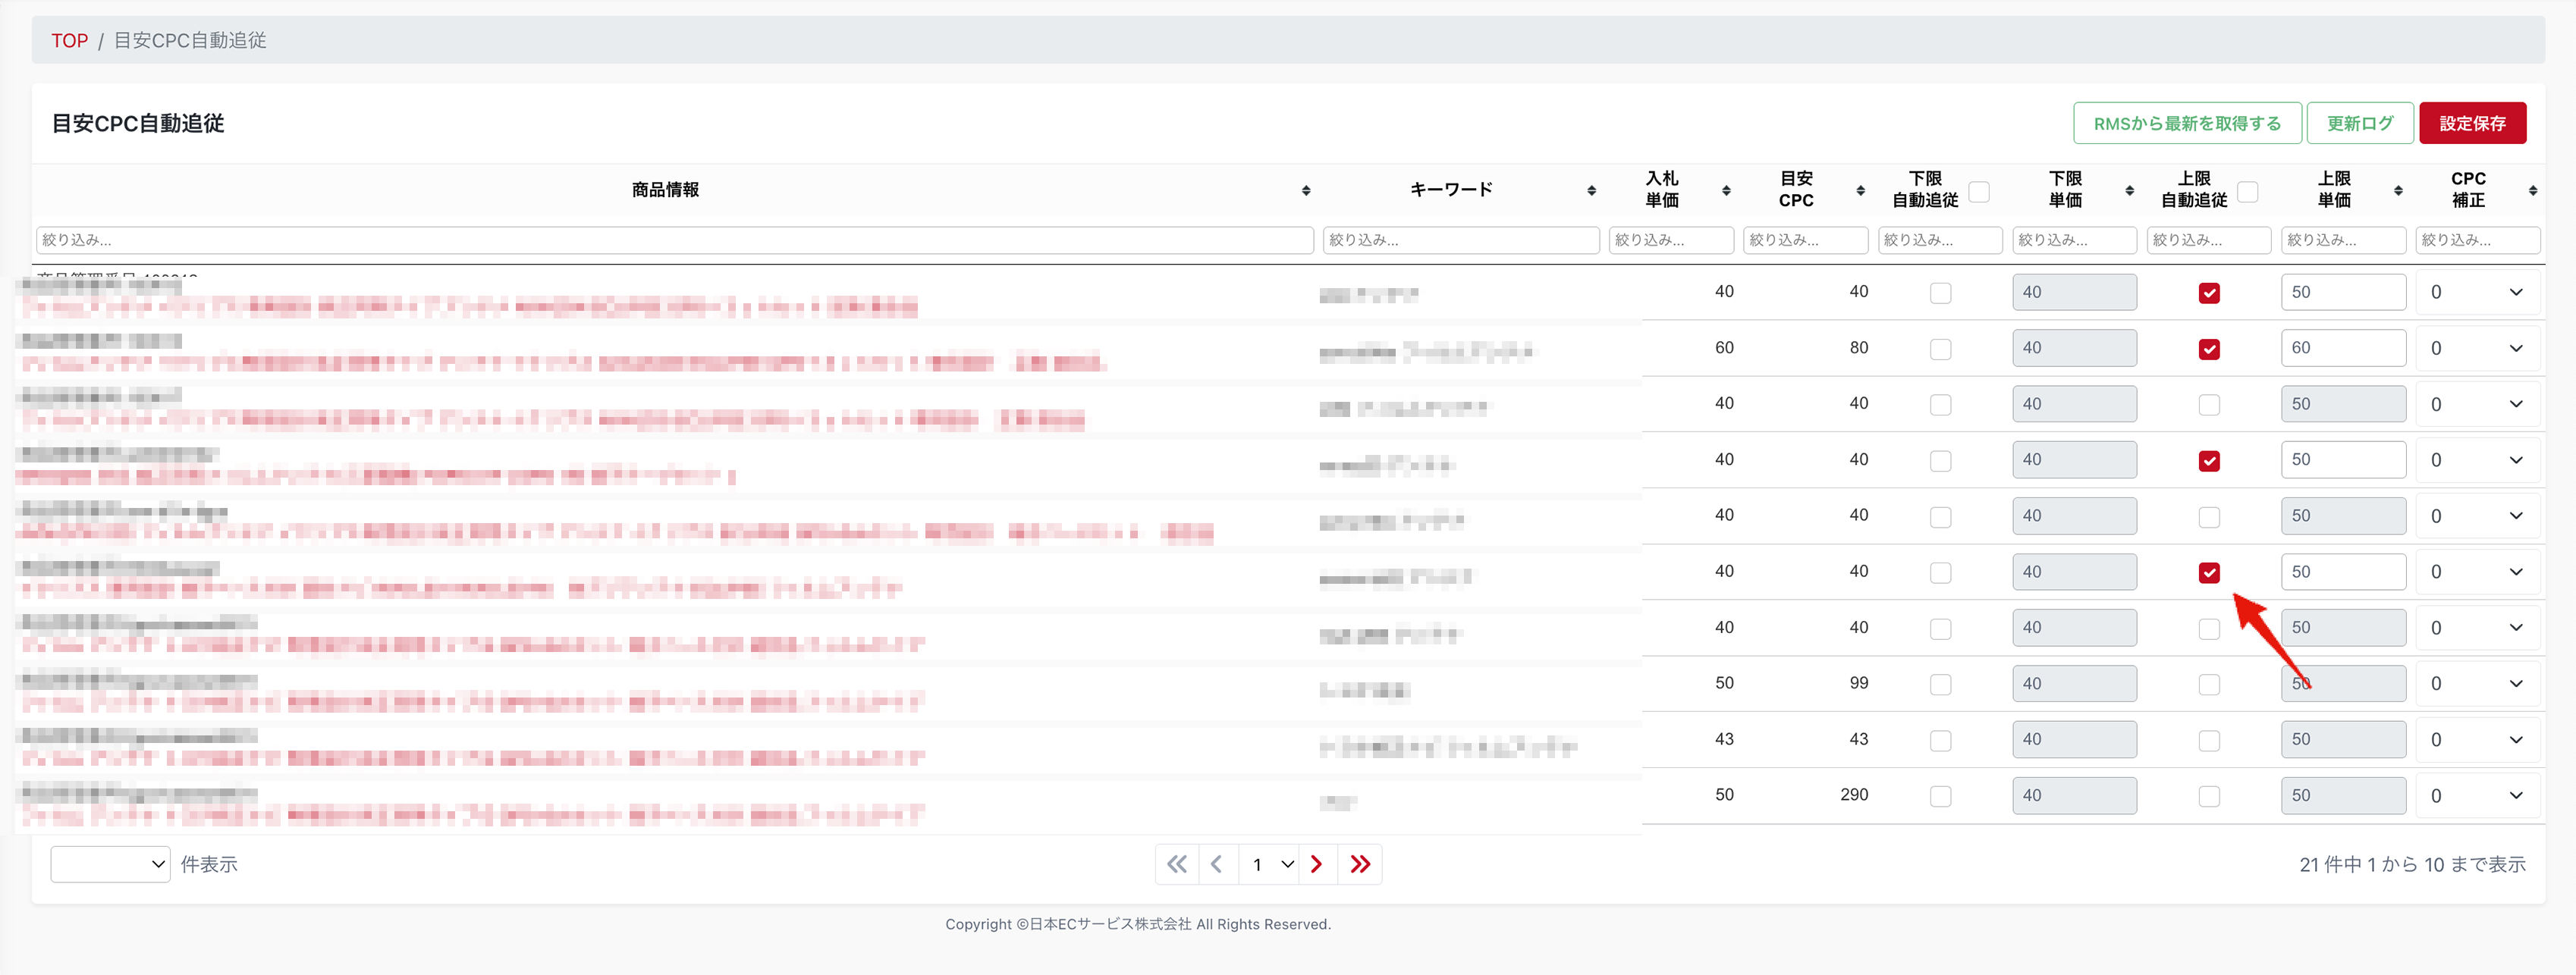Open the page number selector dropdown

coord(1270,864)
